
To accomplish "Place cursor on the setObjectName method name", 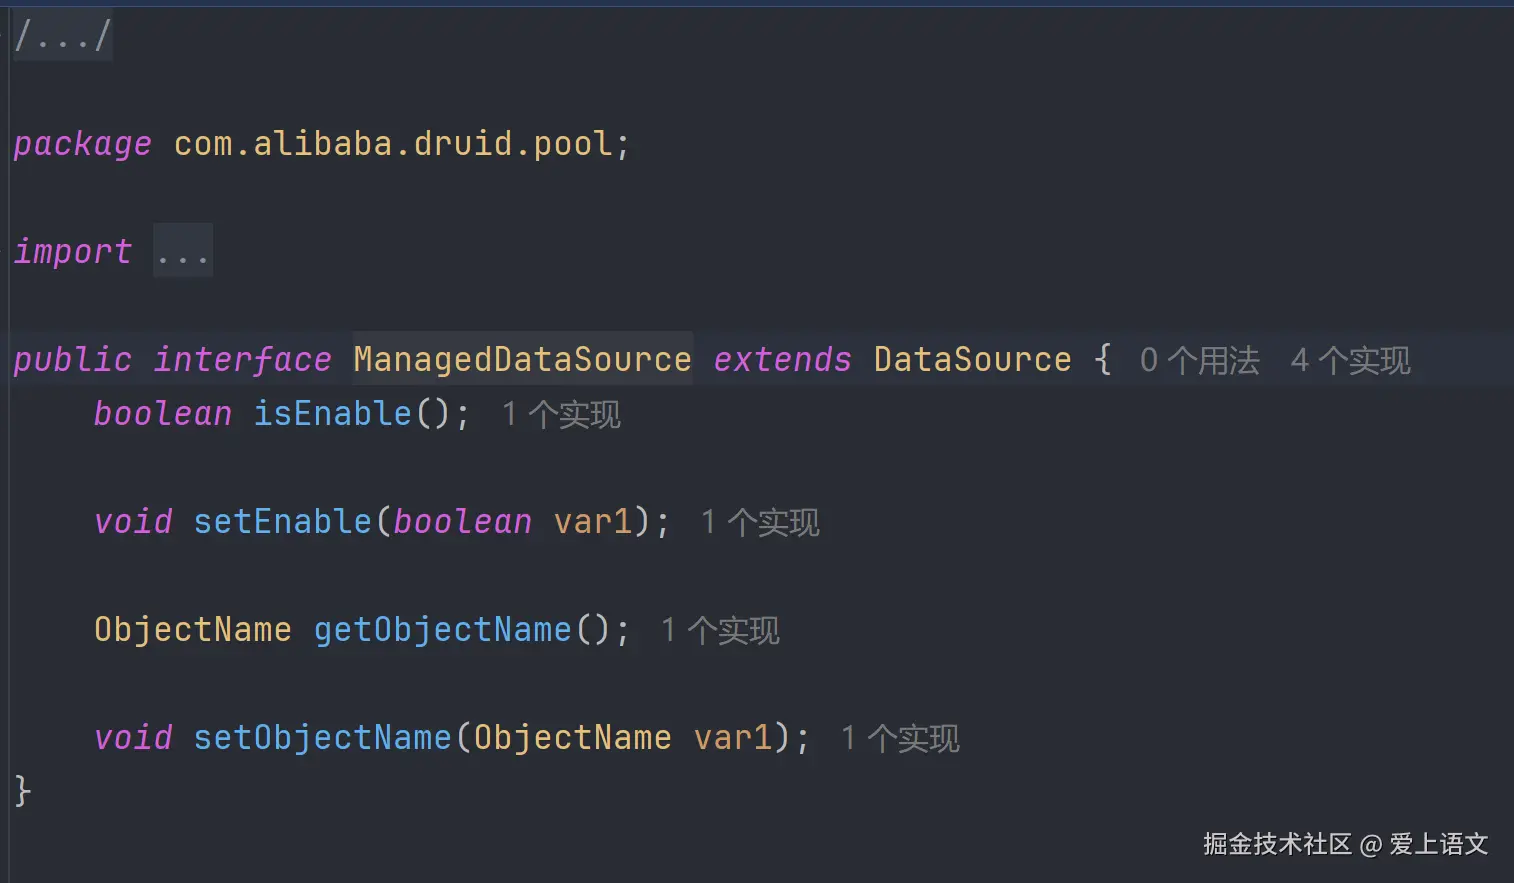I will [x=322, y=737].
